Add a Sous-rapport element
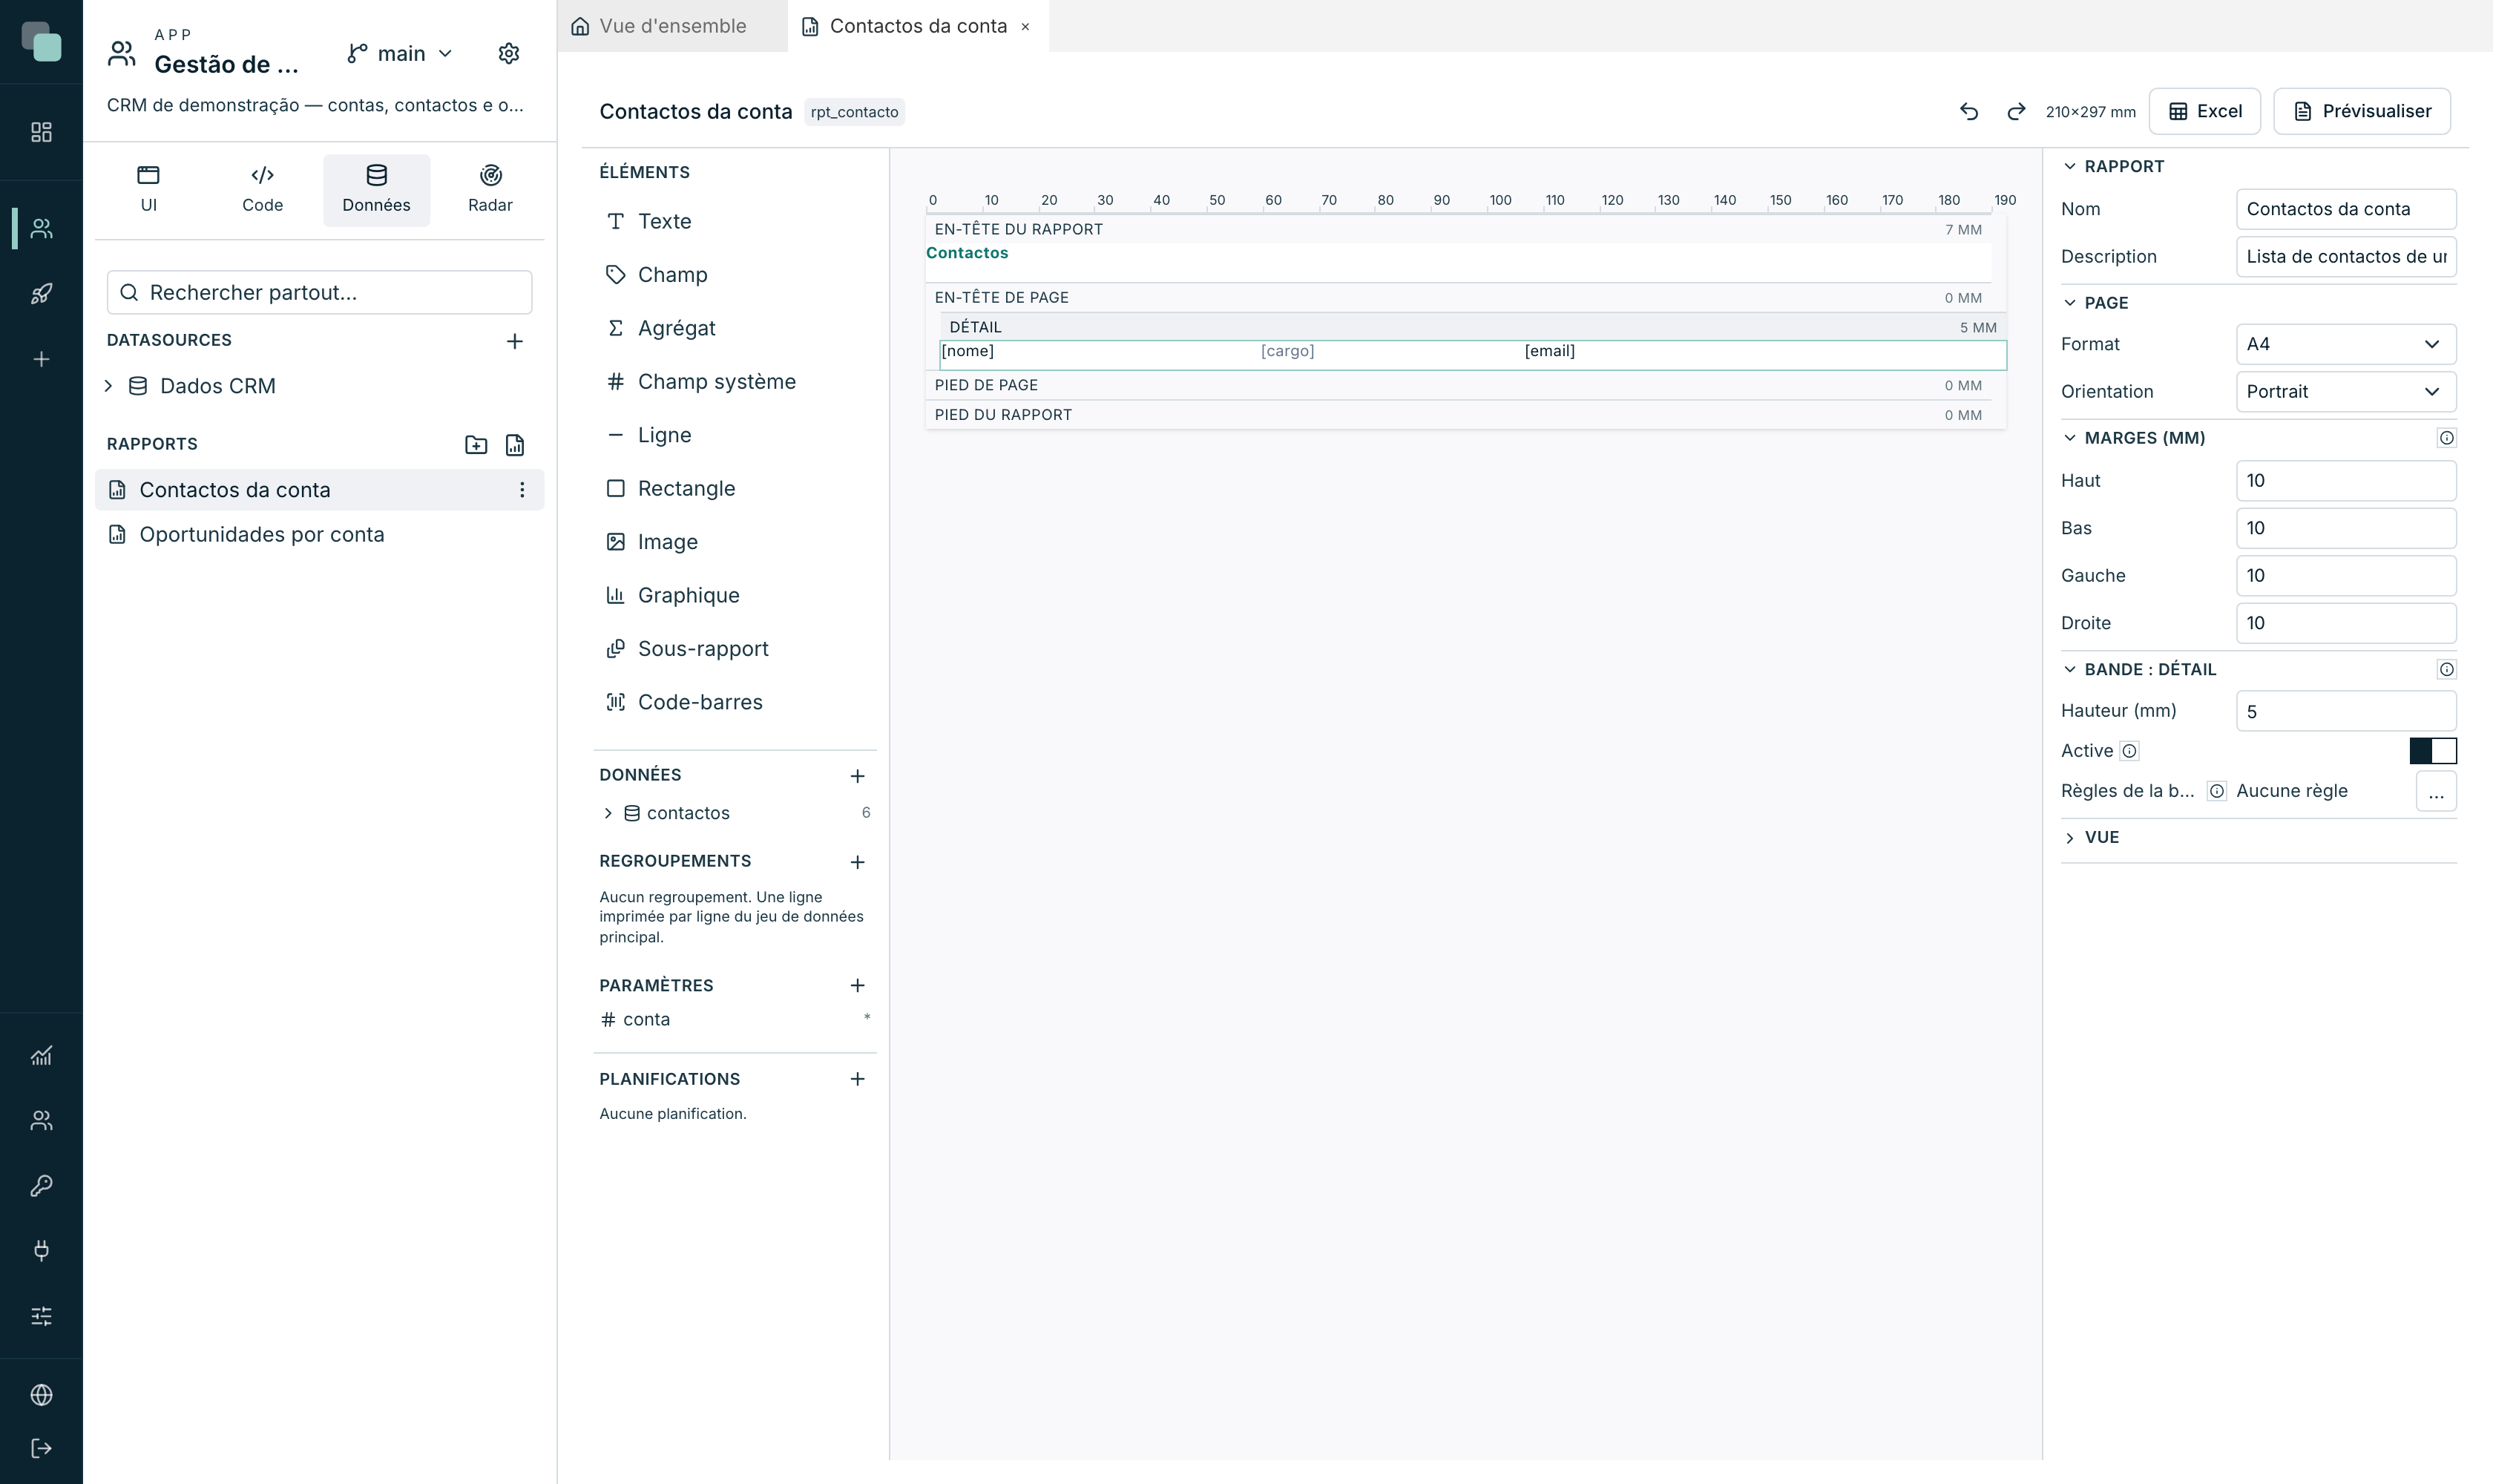 (x=735, y=649)
